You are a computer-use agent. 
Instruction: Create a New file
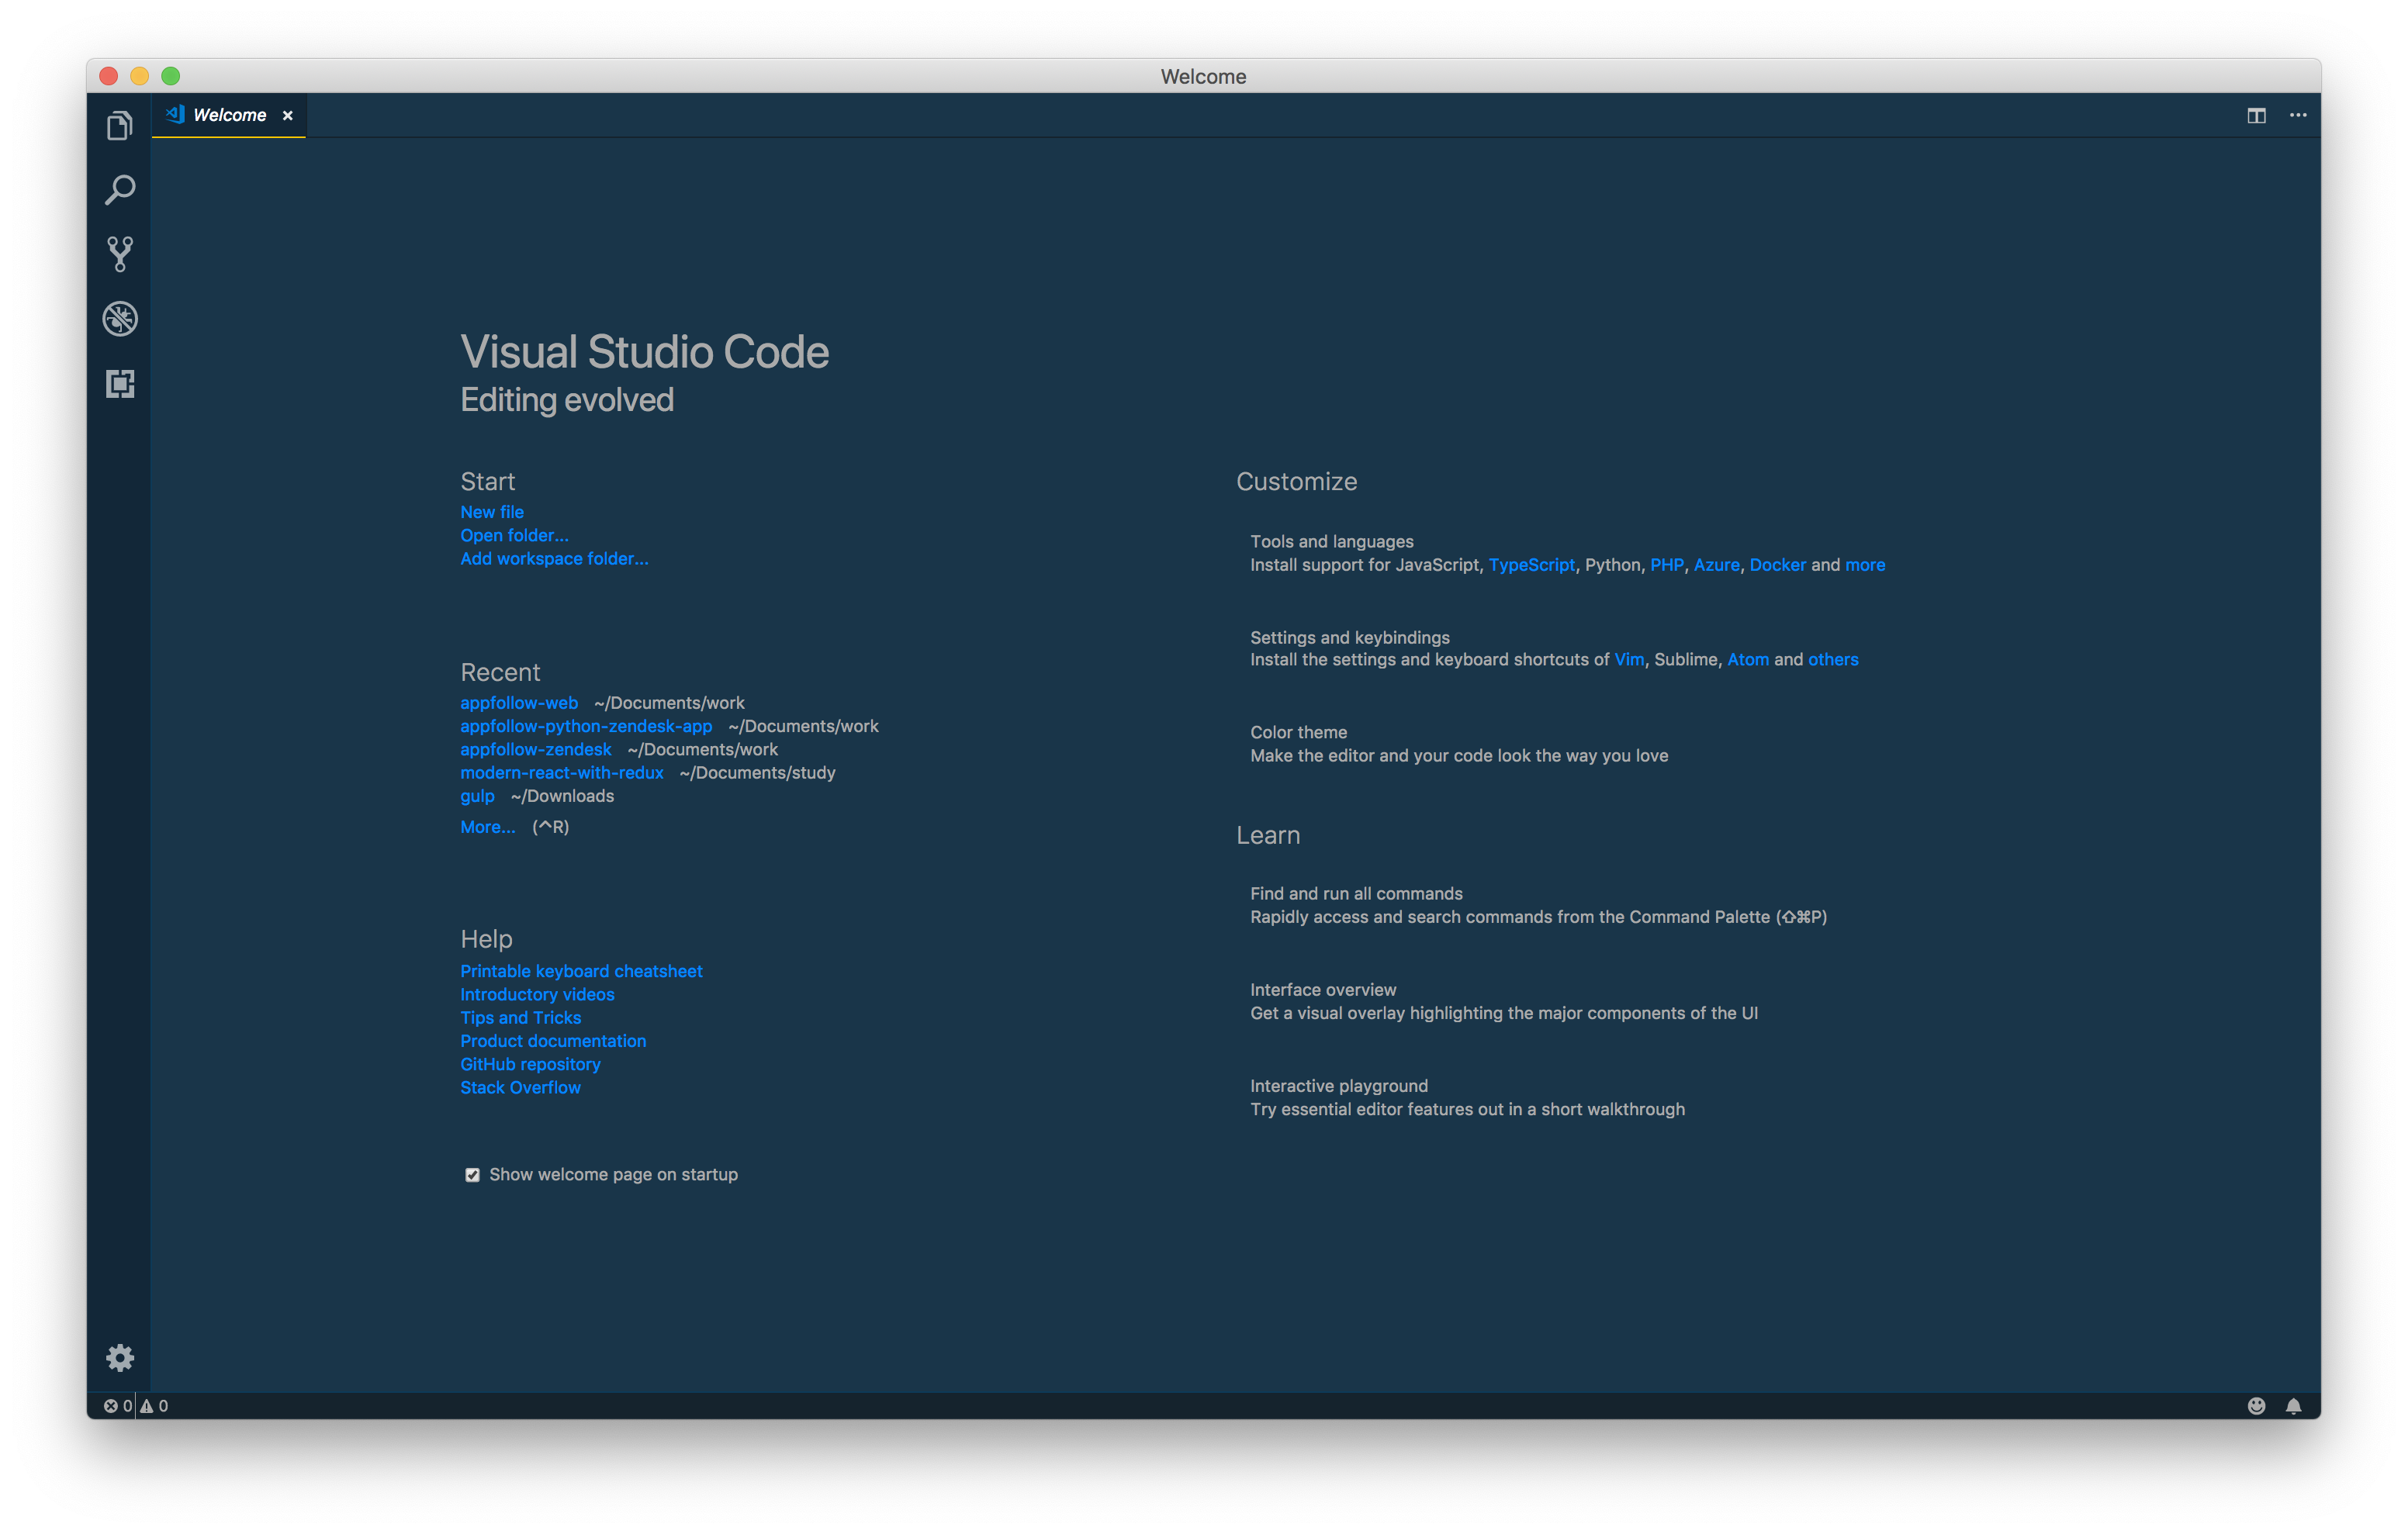491,511
